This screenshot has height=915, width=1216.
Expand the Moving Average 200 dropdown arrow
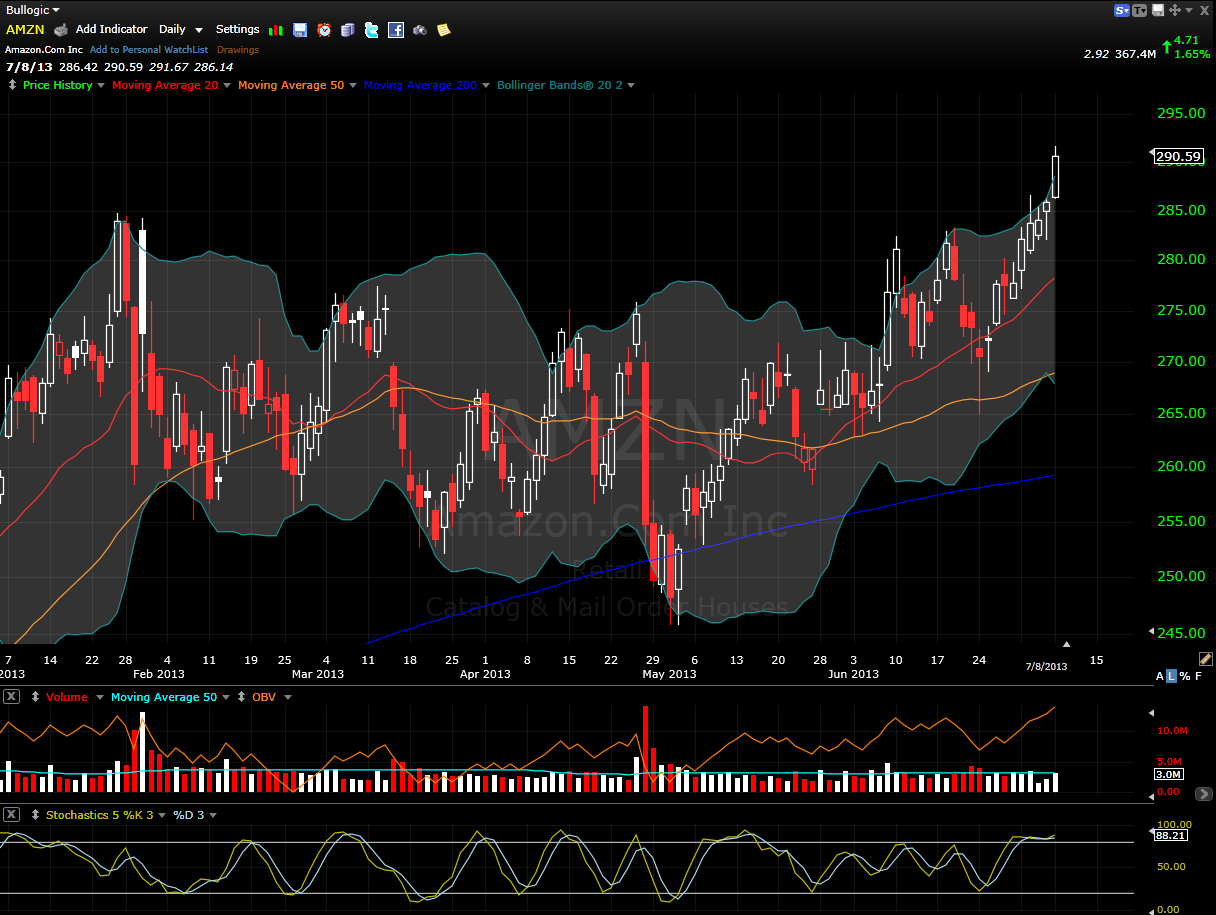point(485,86)
